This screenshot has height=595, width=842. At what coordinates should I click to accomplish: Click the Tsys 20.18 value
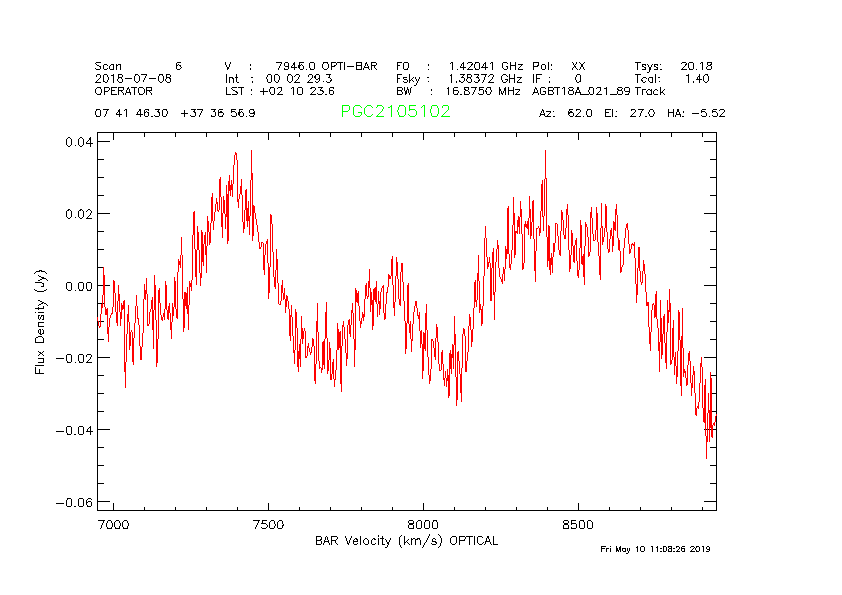(x=673, y=65)
